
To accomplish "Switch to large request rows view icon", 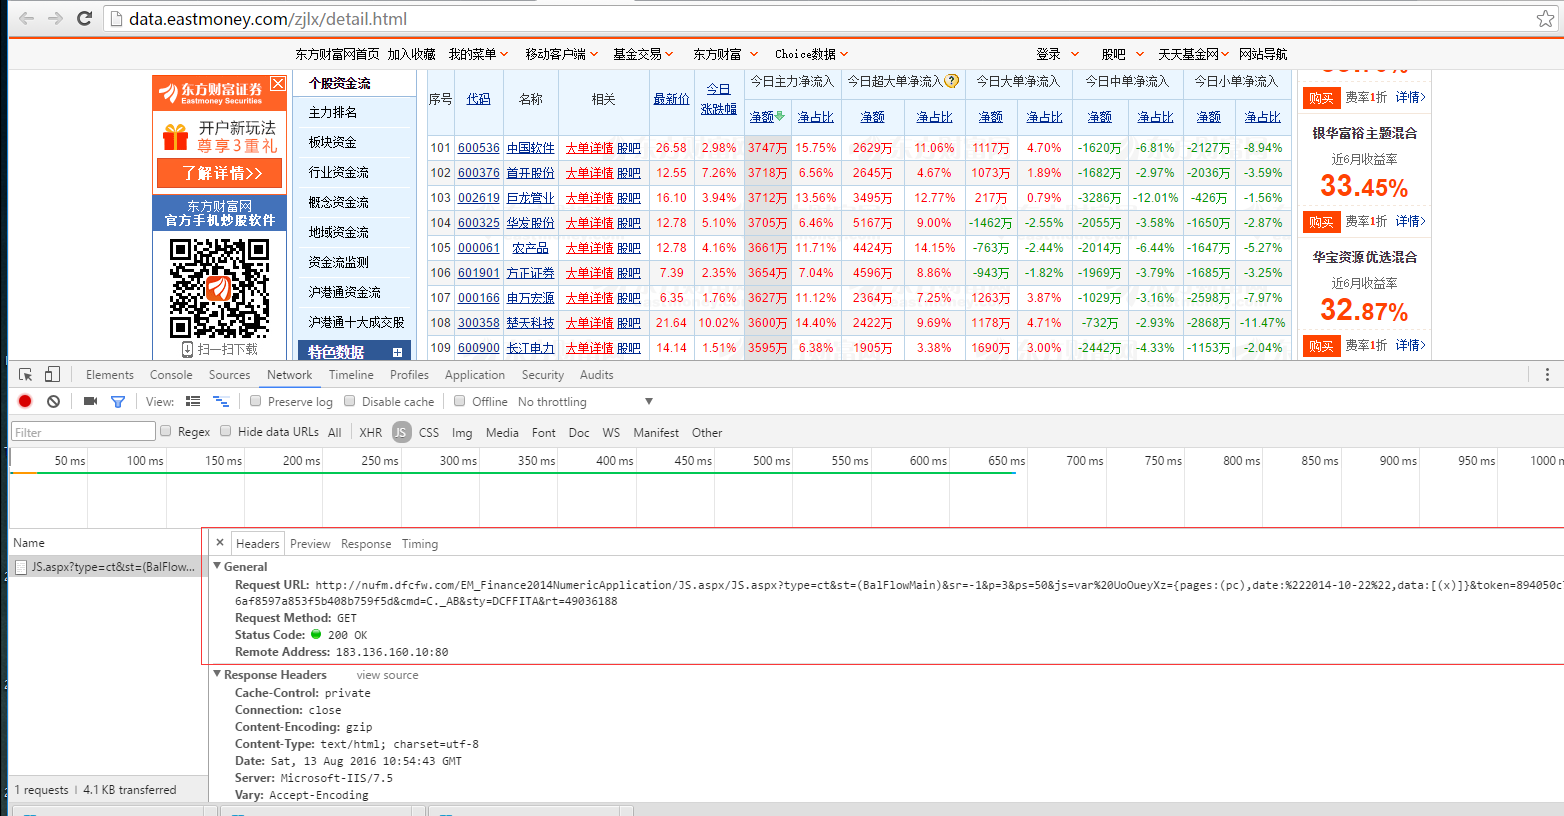I will coord(193,401).
